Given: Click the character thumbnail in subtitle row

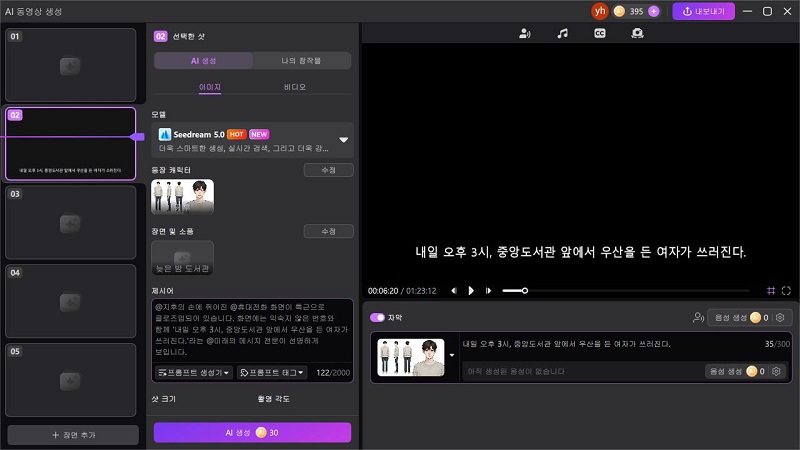Looking at the screenshot, I should tap(411, 357).
